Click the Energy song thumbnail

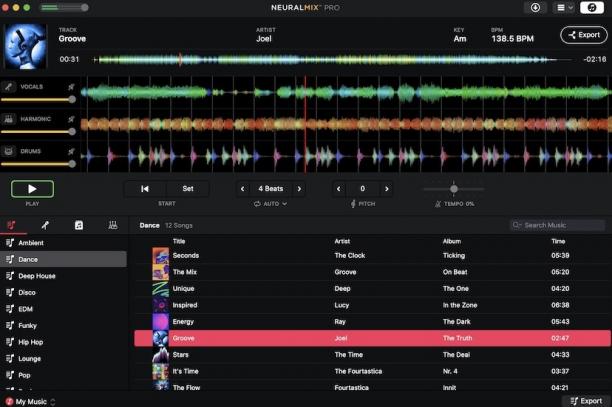[x=160, y=322]
